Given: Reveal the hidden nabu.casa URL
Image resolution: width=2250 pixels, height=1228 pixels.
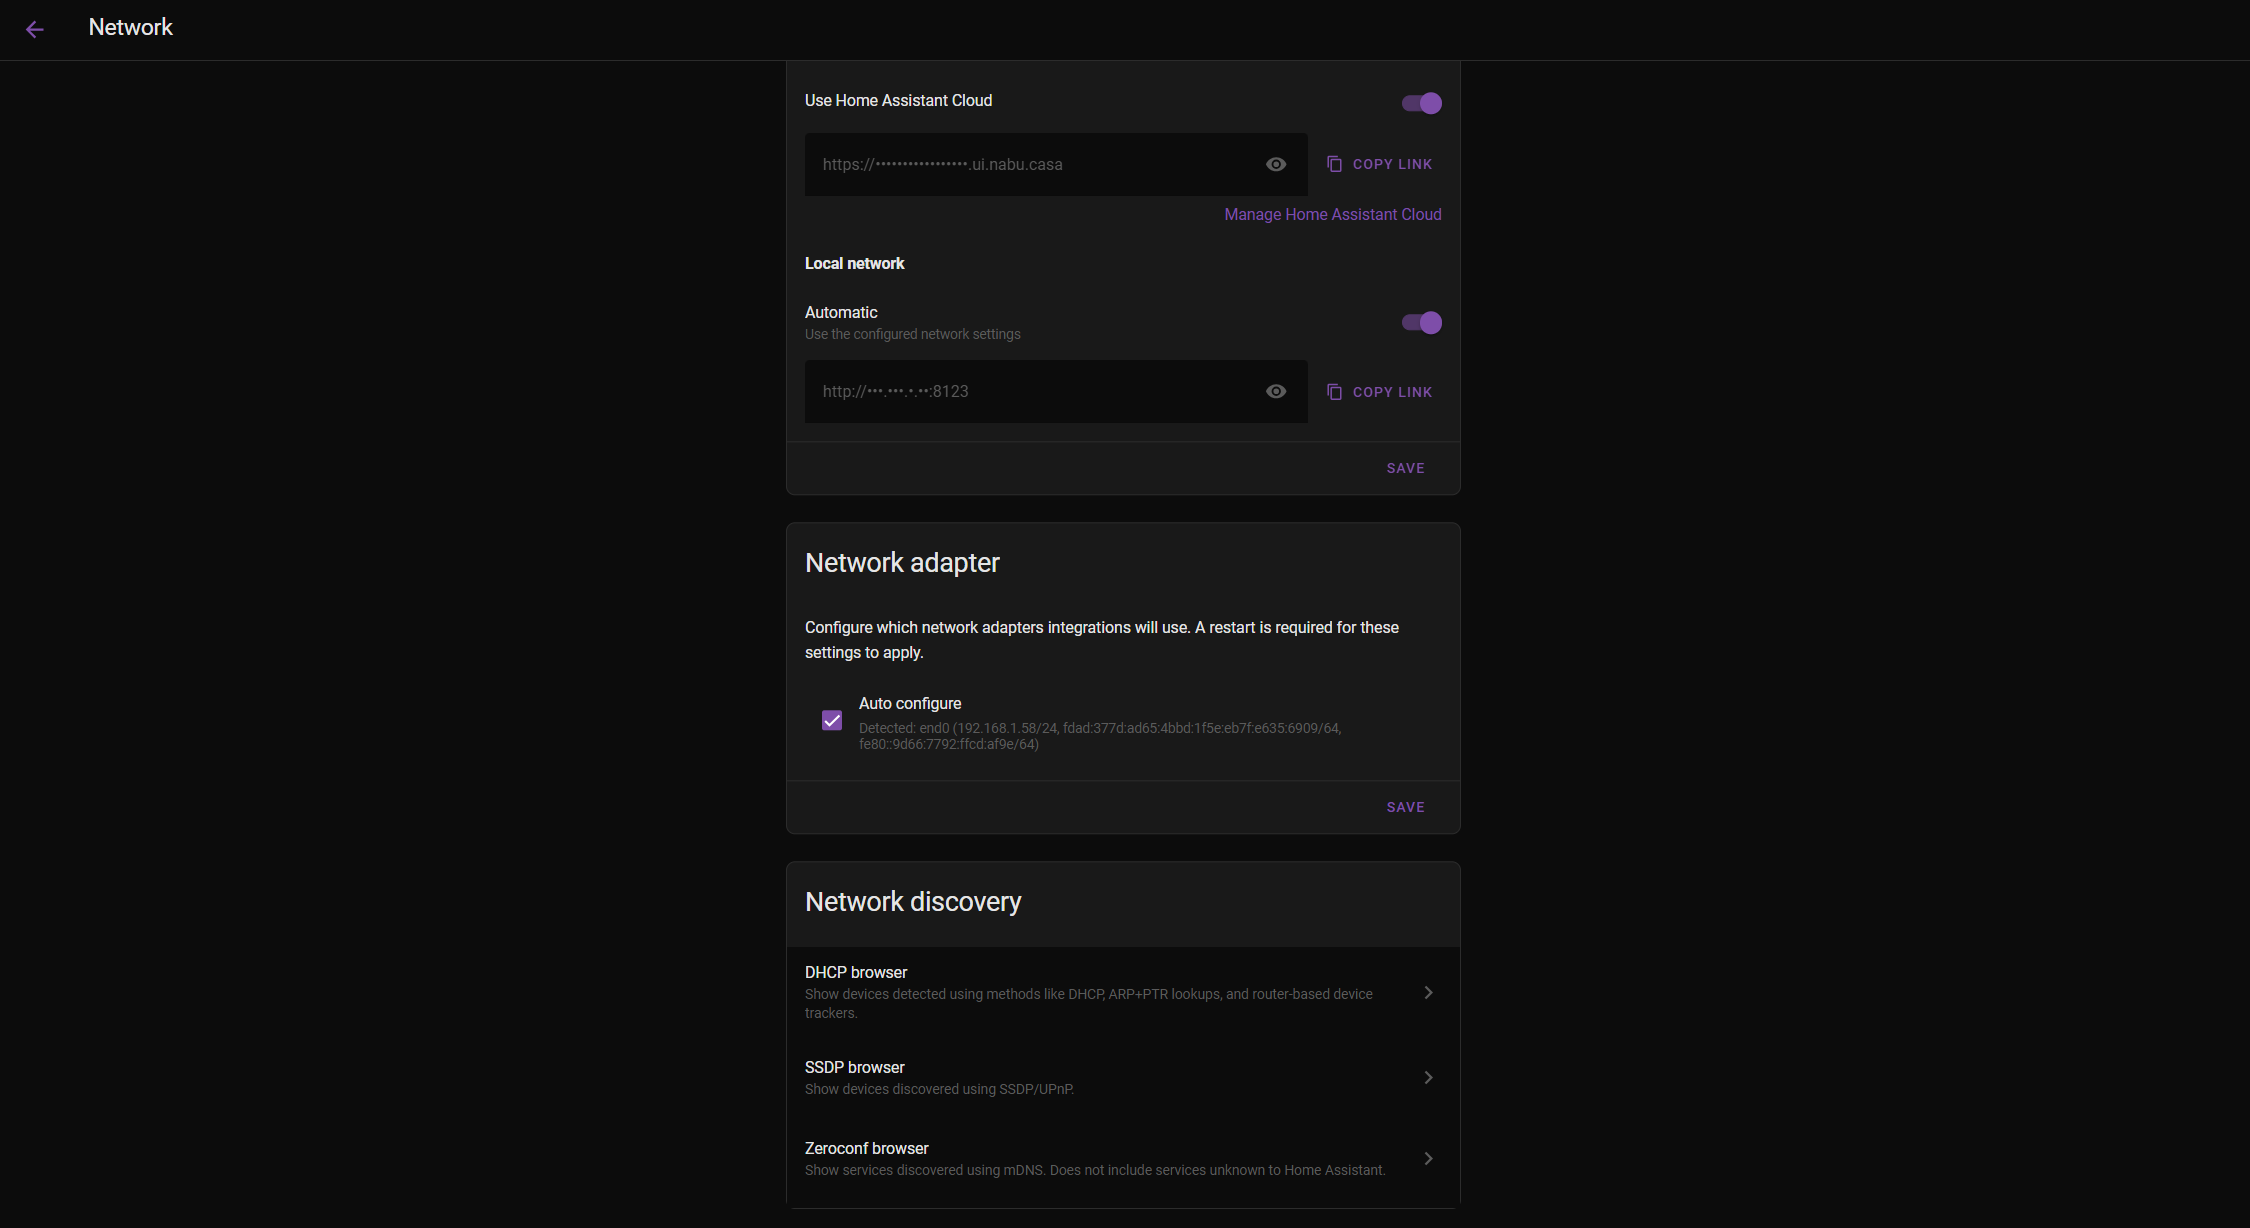Looking at the screenshot, I should (x=1276, y=164).
